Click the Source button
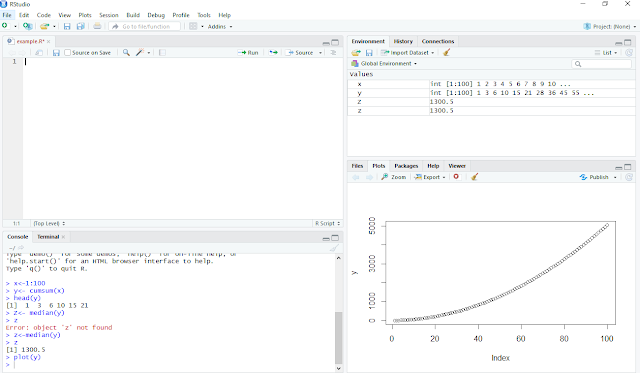Viewport: 640px width, 373px height. 299,53
